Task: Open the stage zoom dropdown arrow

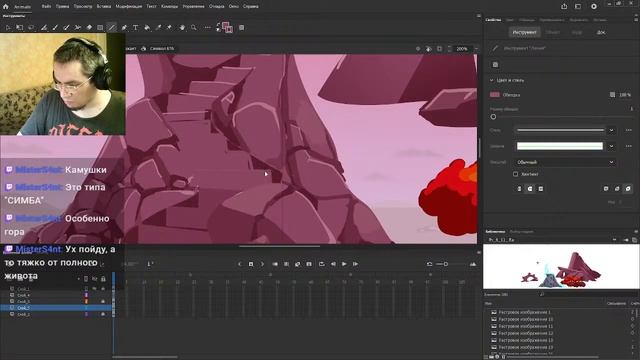Action: click(x=476, y=49)
